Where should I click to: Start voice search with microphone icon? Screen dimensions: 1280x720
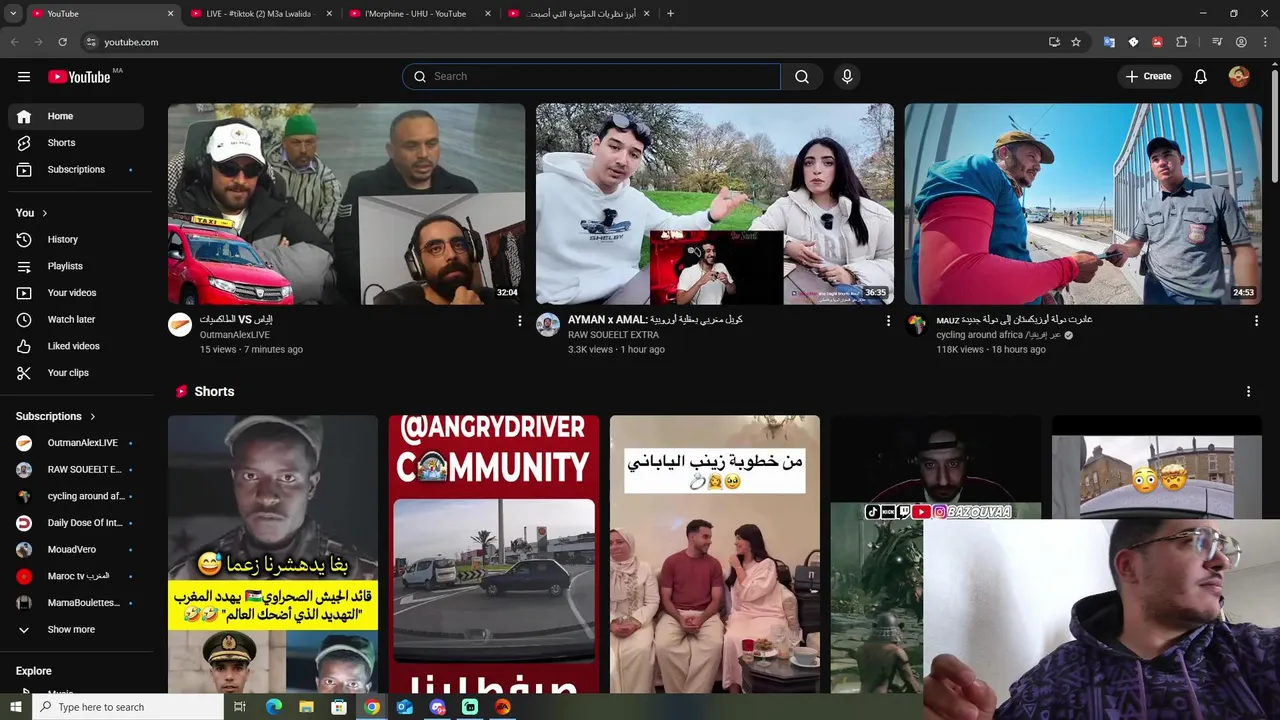[x=847, y=77]
